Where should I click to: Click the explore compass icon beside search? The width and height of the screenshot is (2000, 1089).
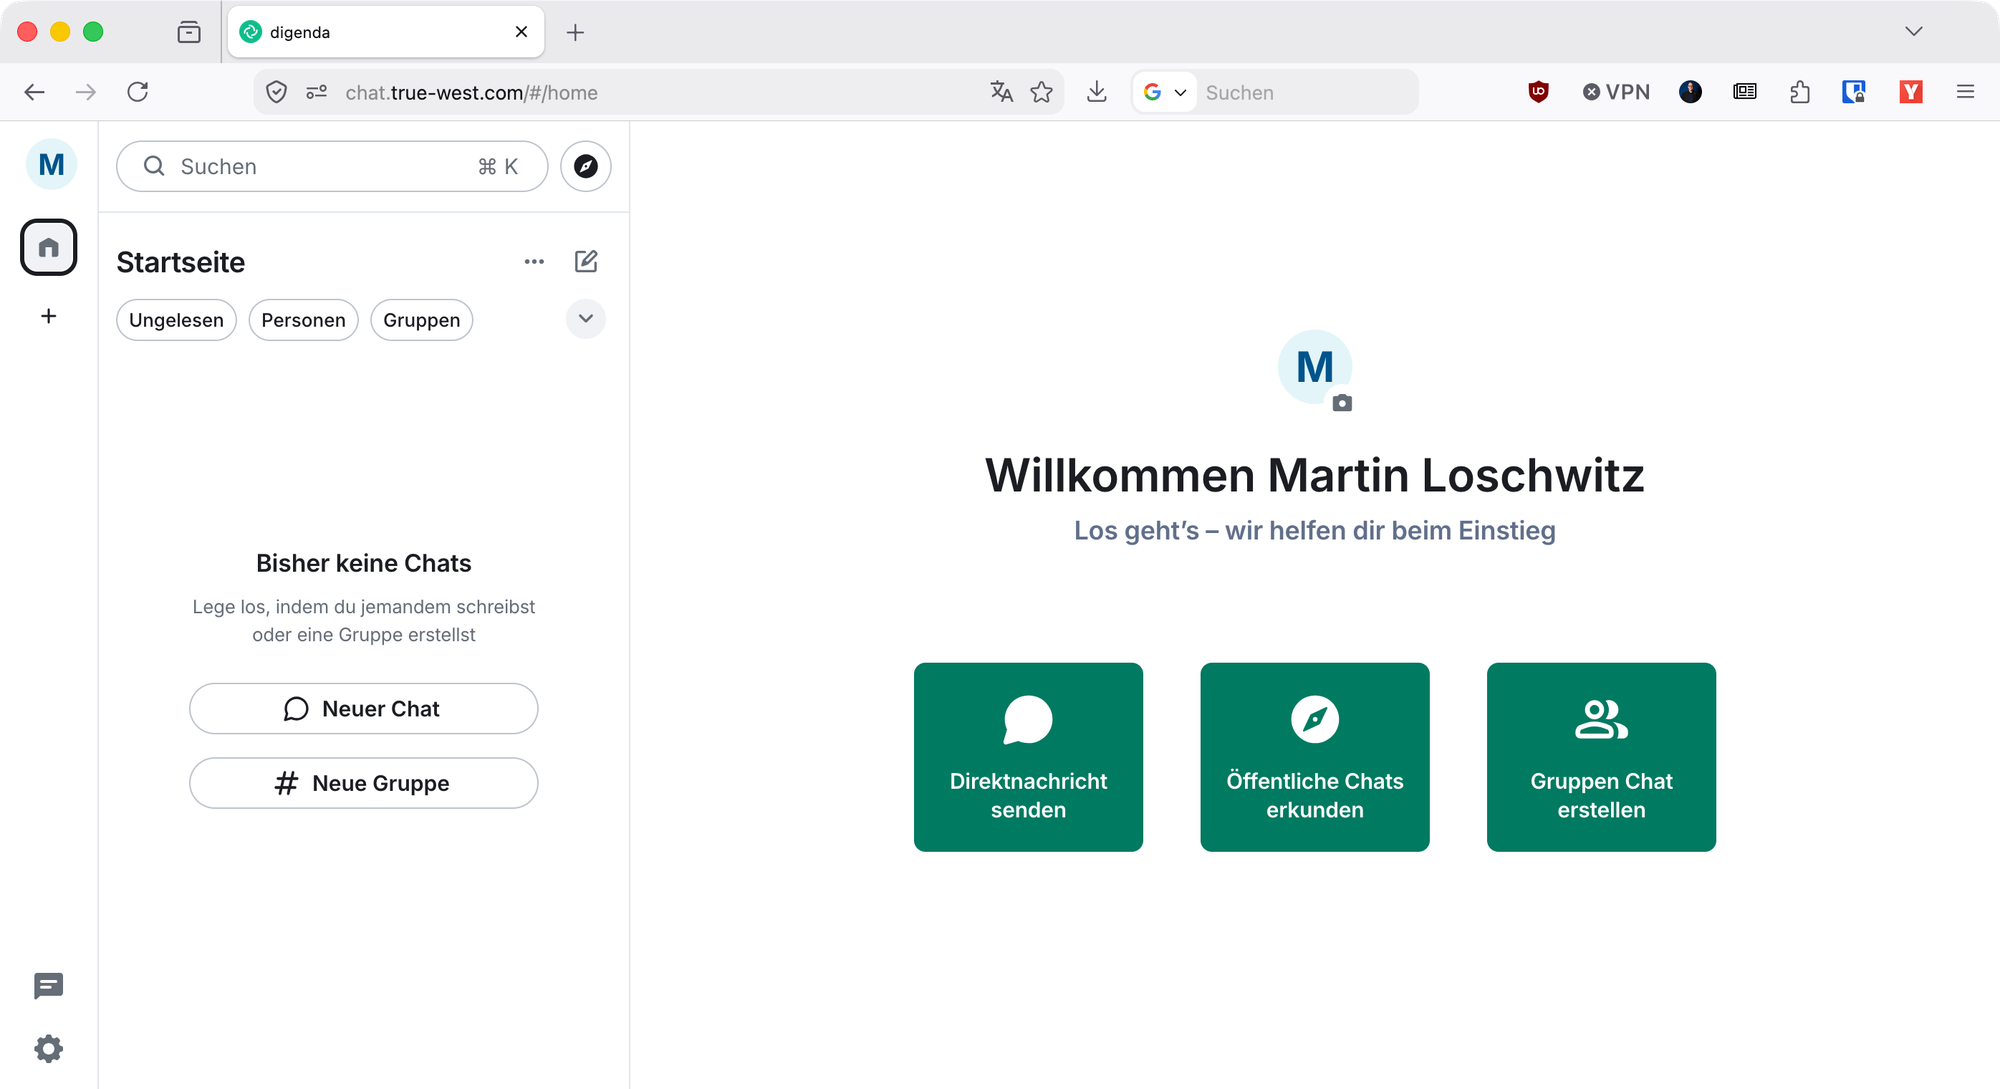coord(586,166)
